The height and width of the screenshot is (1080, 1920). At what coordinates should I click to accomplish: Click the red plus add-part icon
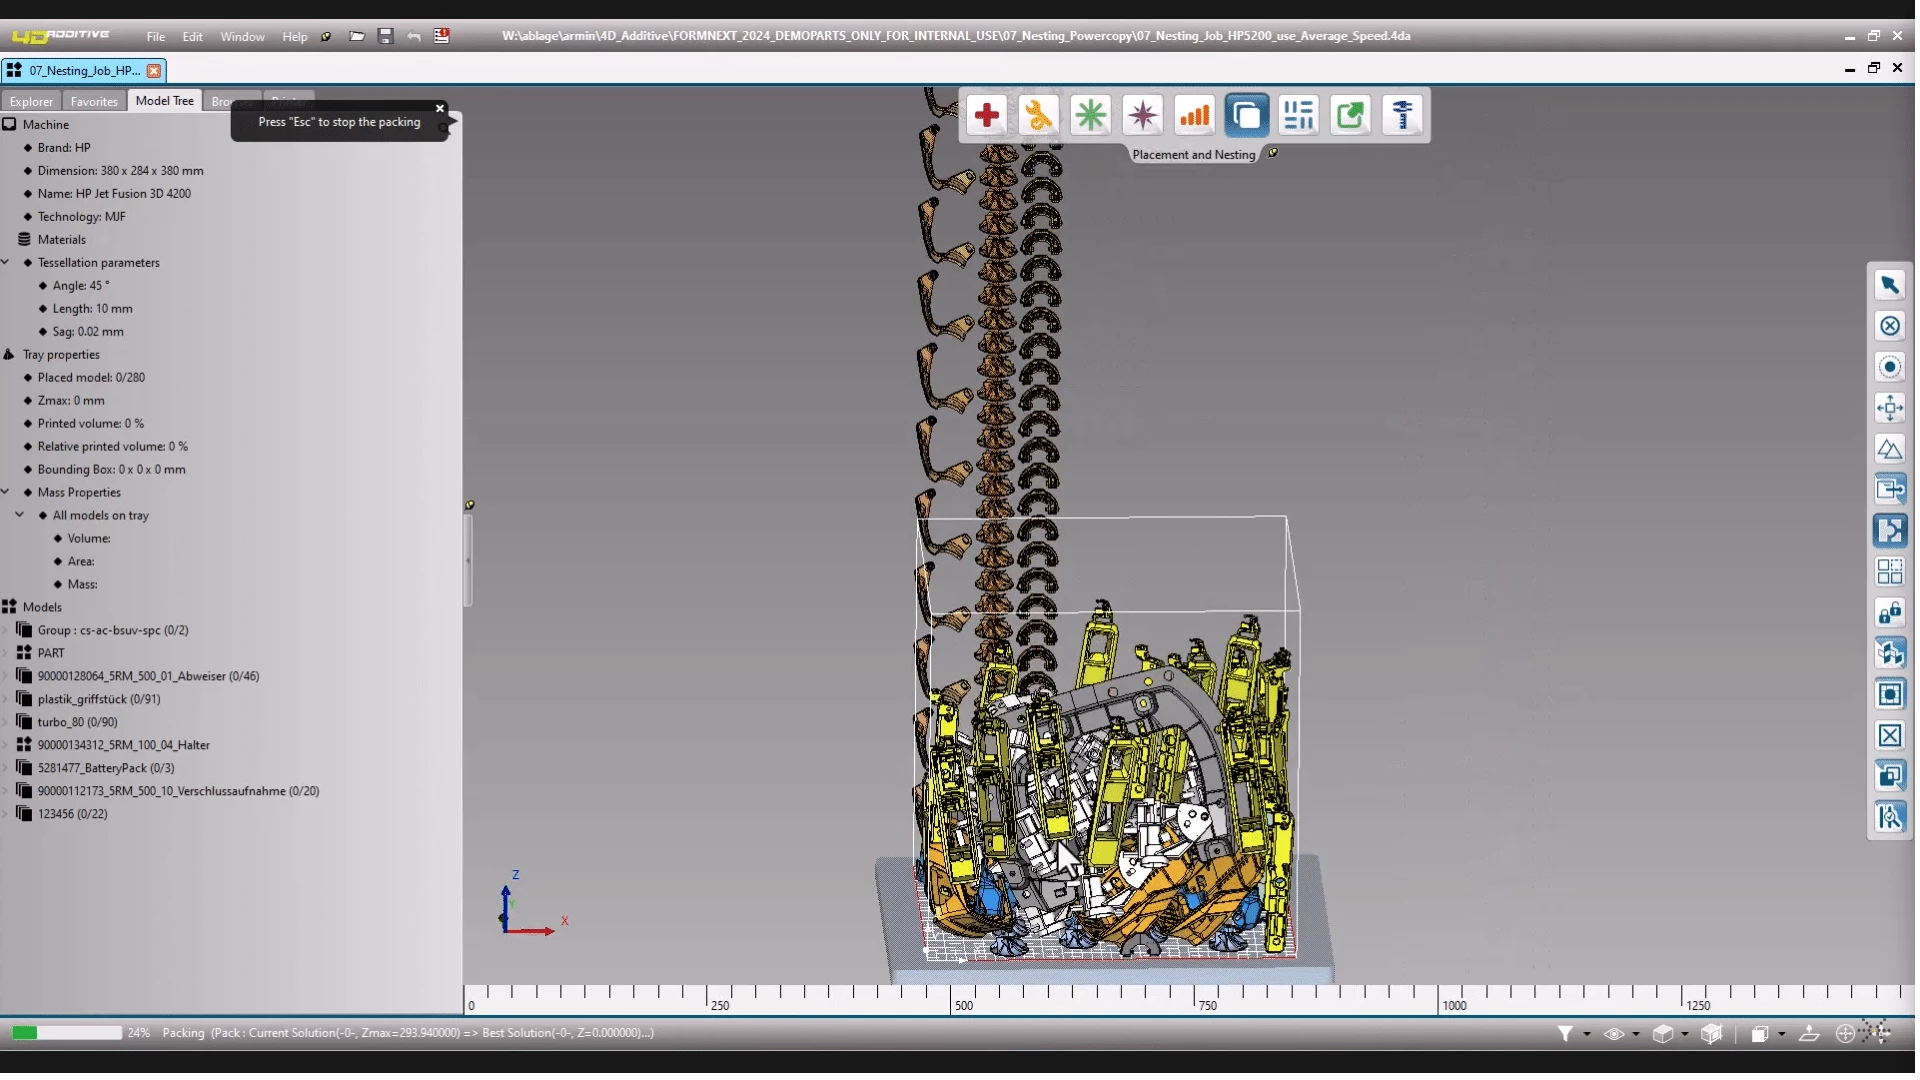986,115
